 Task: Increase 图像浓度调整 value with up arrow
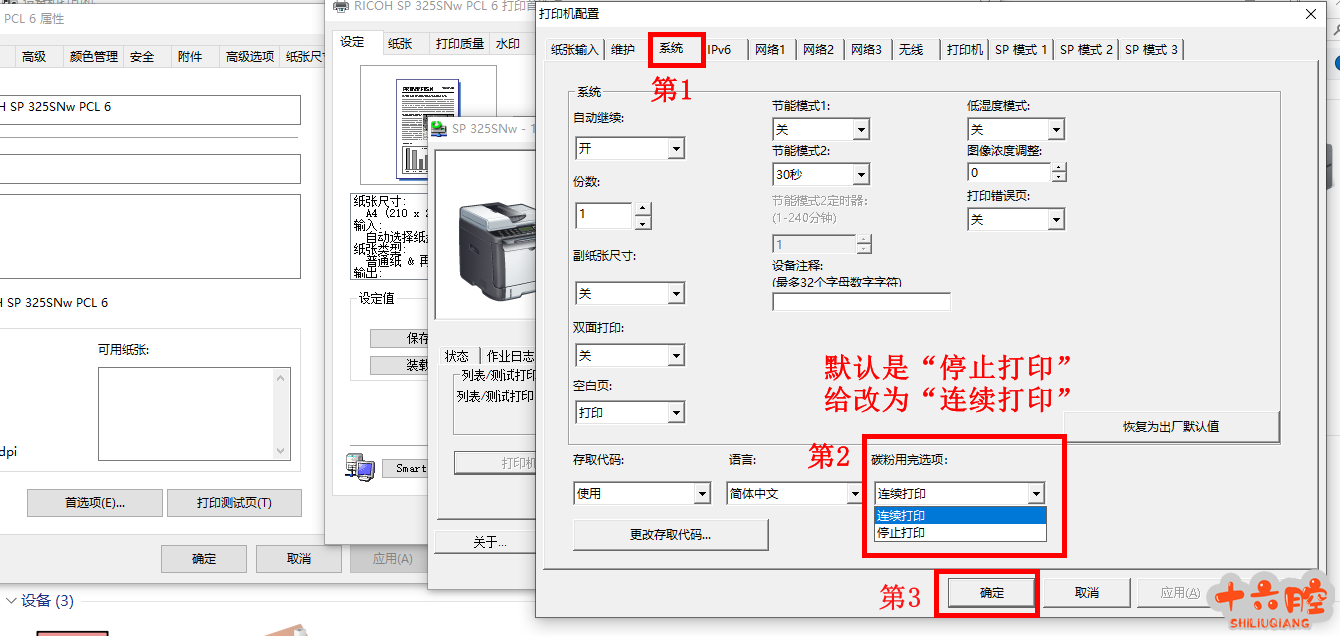click(1058, 167)
